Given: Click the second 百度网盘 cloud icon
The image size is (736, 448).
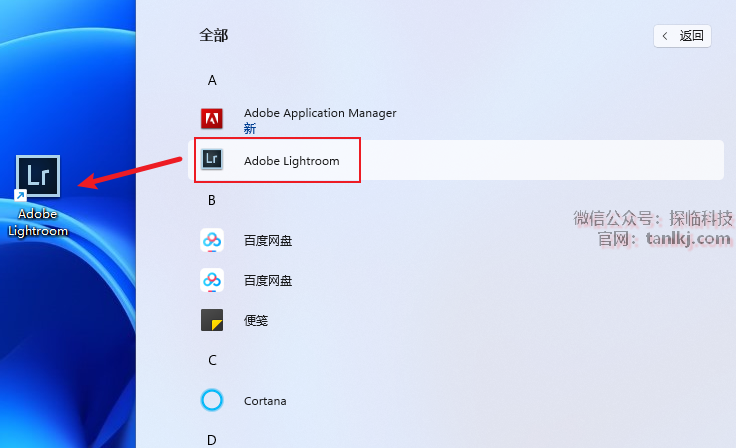Looking at the screenshot, I should [x=212, y=280].
